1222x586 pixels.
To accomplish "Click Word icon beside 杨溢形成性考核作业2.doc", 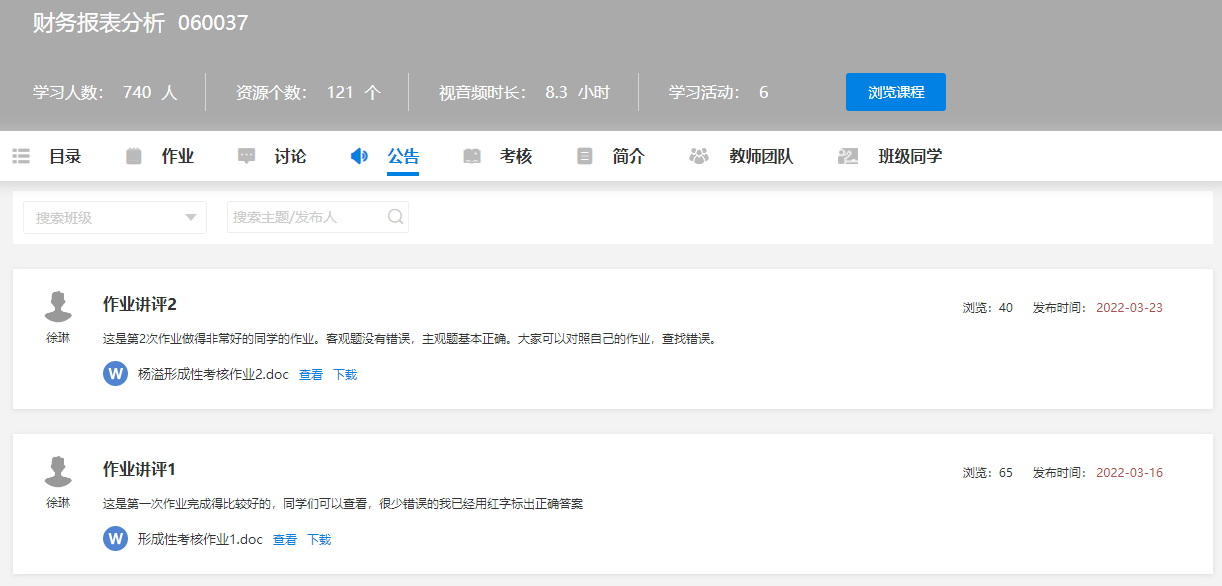I will (115, 374).
